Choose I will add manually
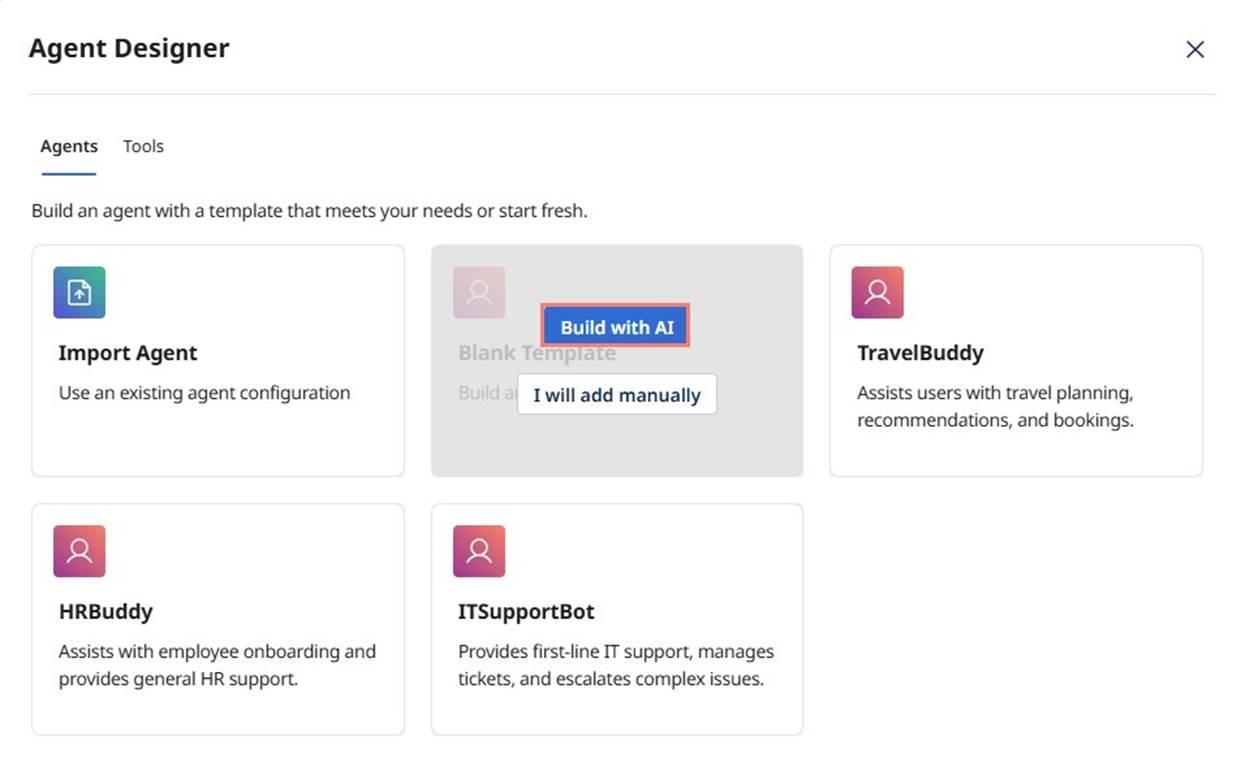Viewport: 1241px width, 771px height. pyautogui.click(x=617, y=395)
